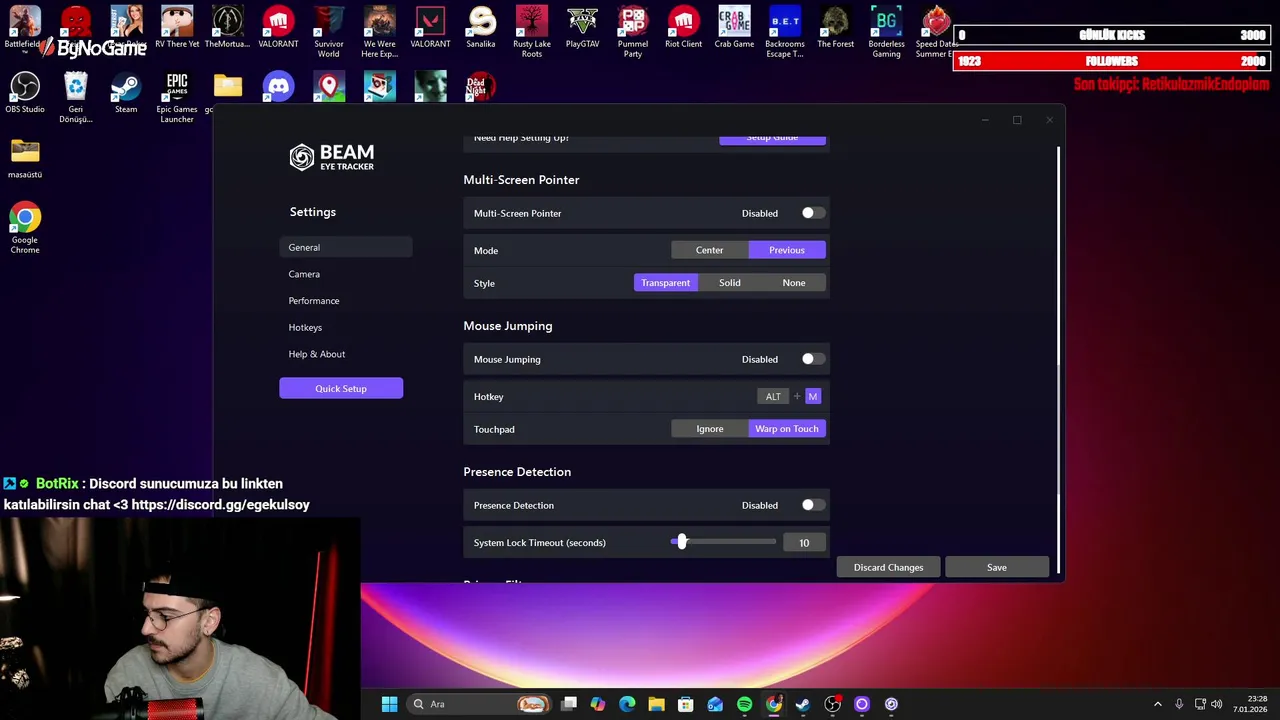Open Riot Client desktop shortcut
The height and width of the screenshot is (720, 1280).
click(683, 27)
